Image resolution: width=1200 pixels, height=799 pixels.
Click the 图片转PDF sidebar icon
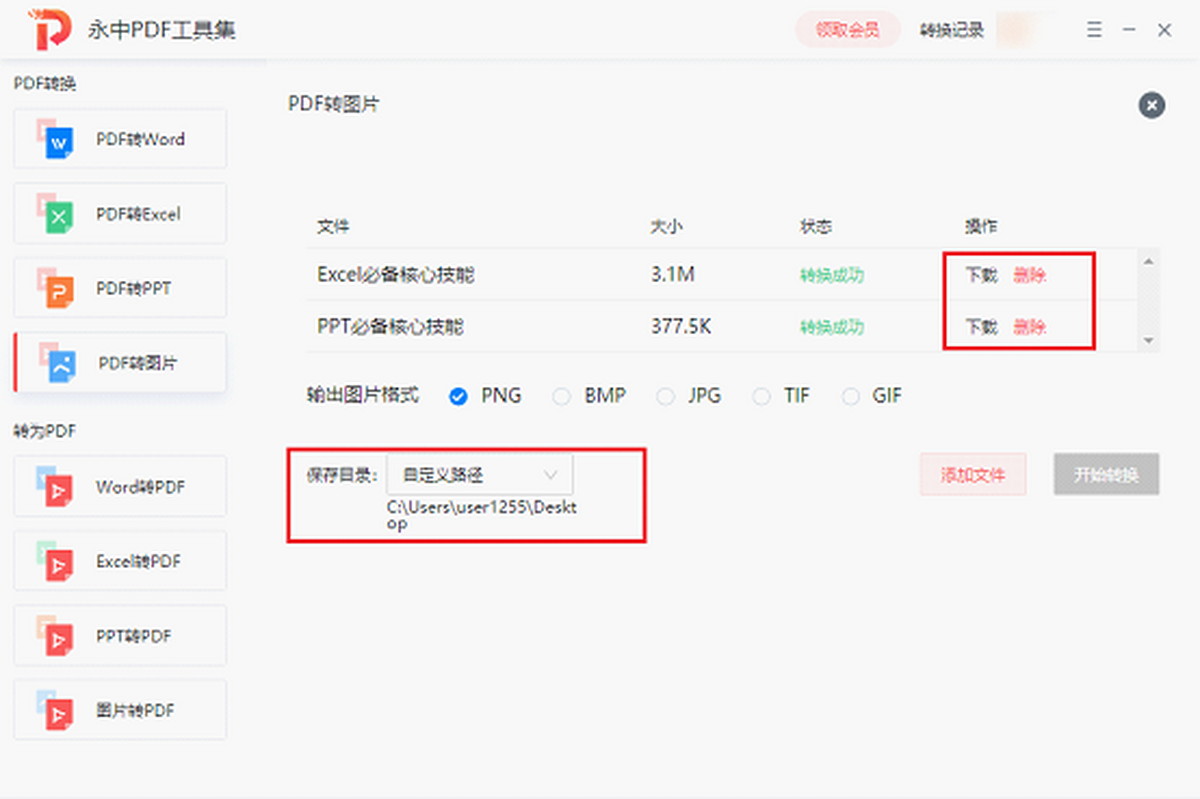56,710
